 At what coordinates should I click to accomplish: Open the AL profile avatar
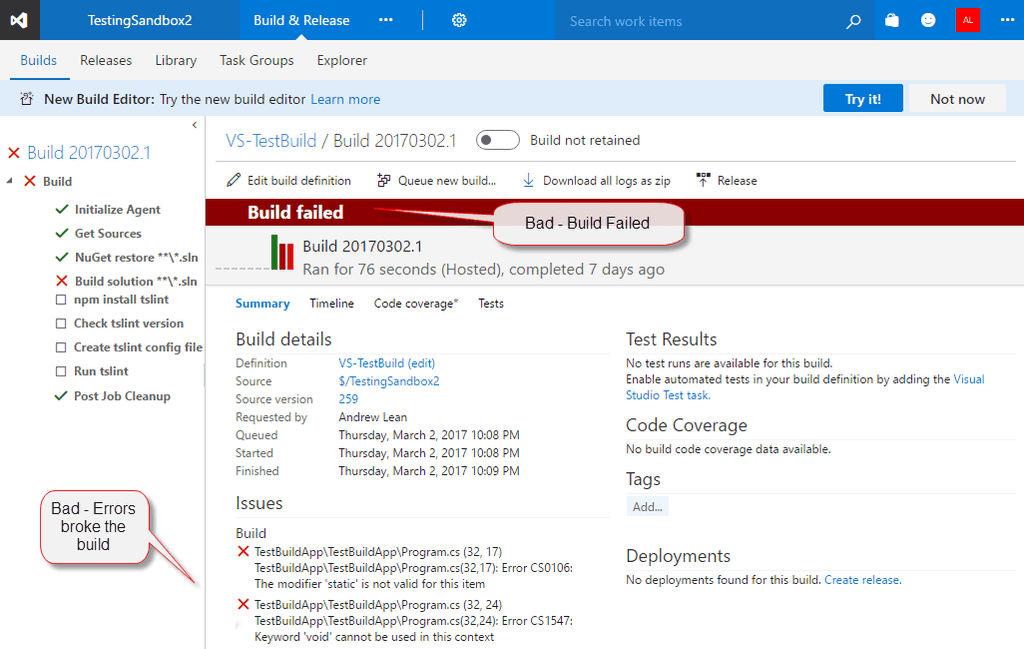[966, 19]
